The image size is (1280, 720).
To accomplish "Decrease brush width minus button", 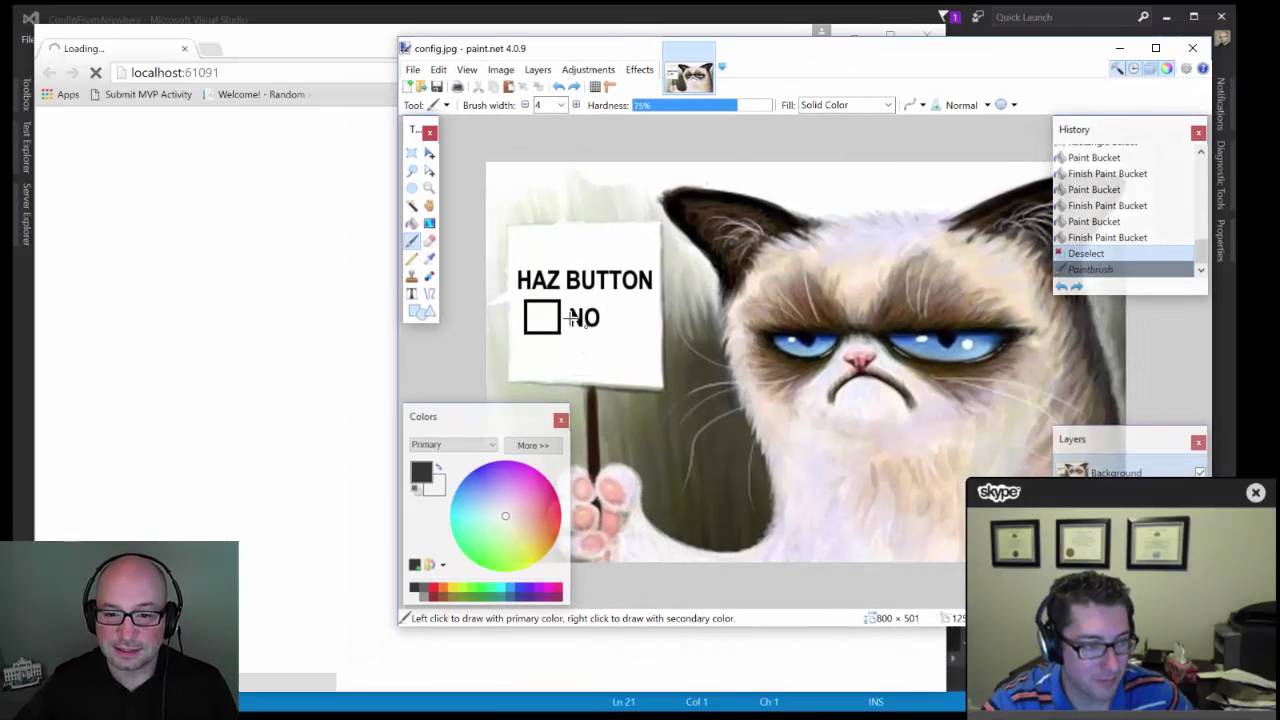I will coord(525,105).
